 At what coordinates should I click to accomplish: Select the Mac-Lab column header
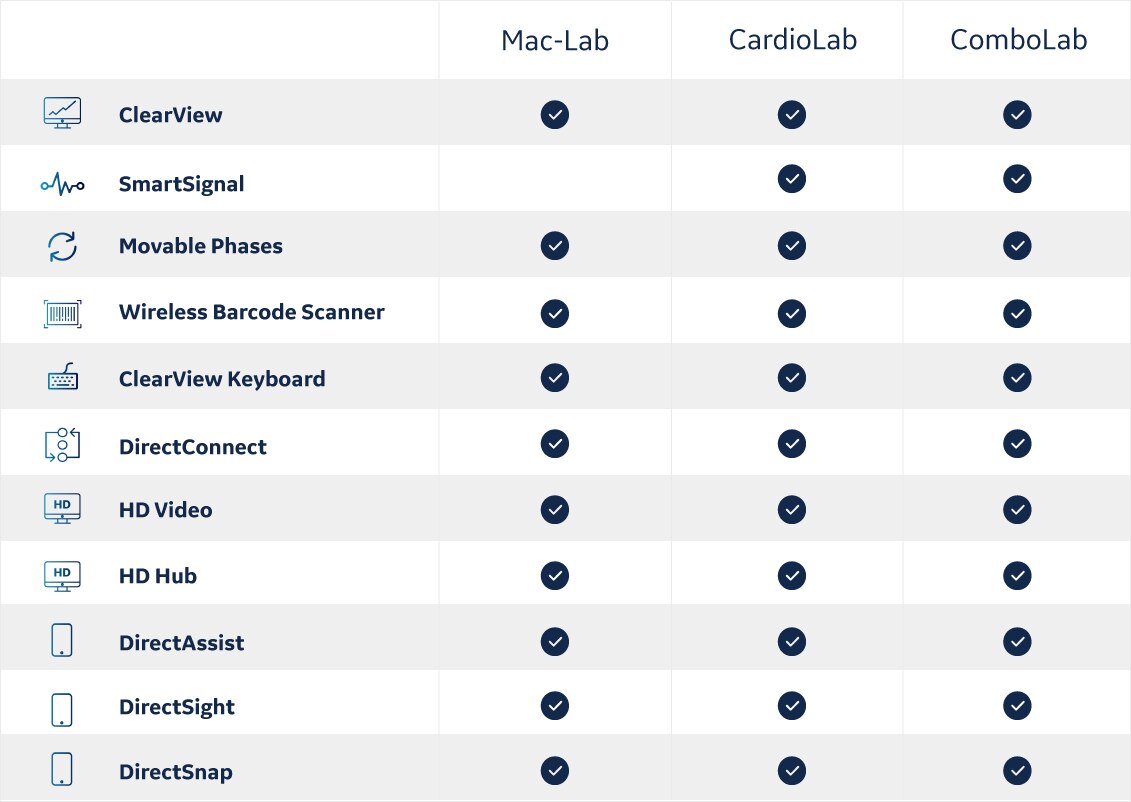(555, 40)
